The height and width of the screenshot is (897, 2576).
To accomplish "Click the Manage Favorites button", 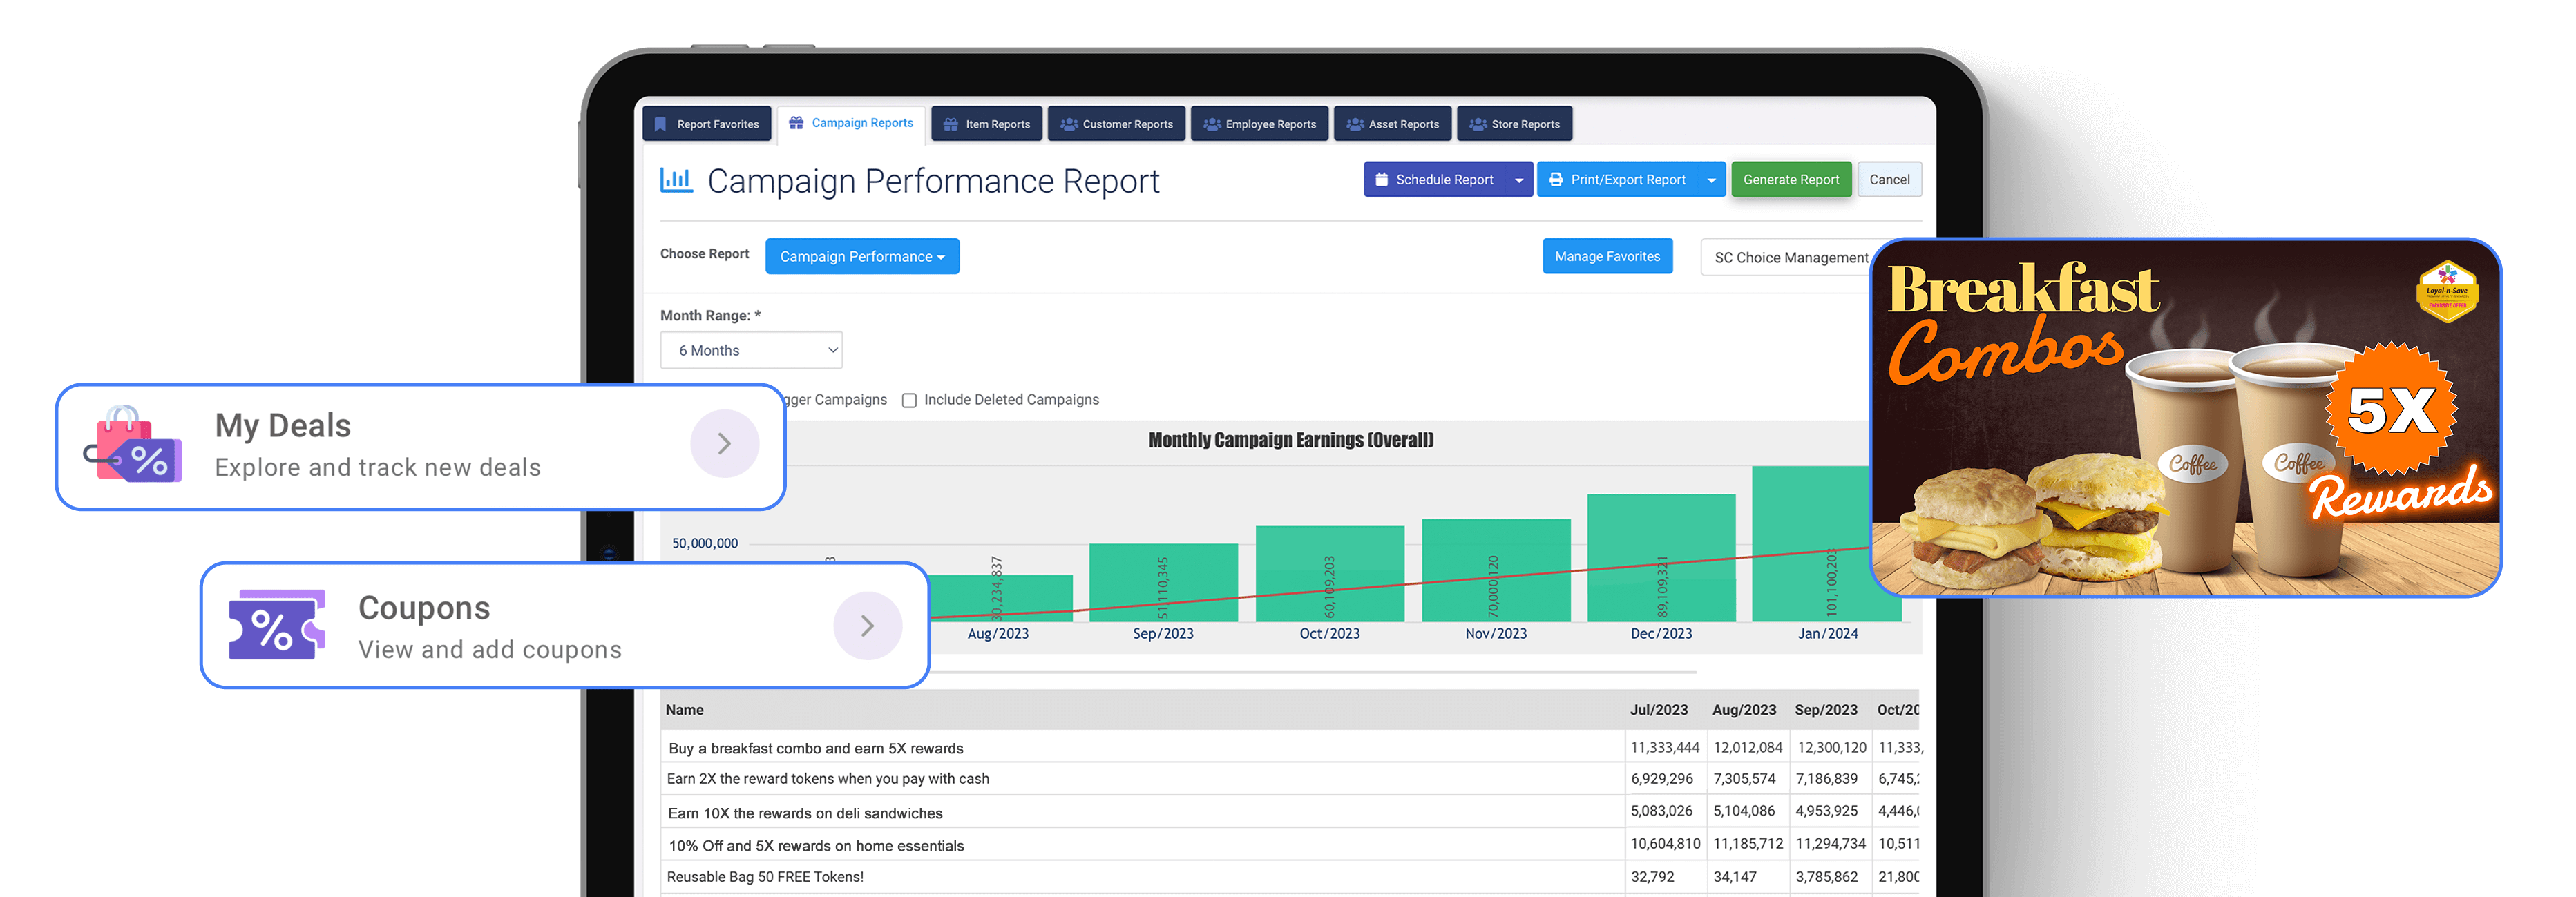I will coord(1607,256).
